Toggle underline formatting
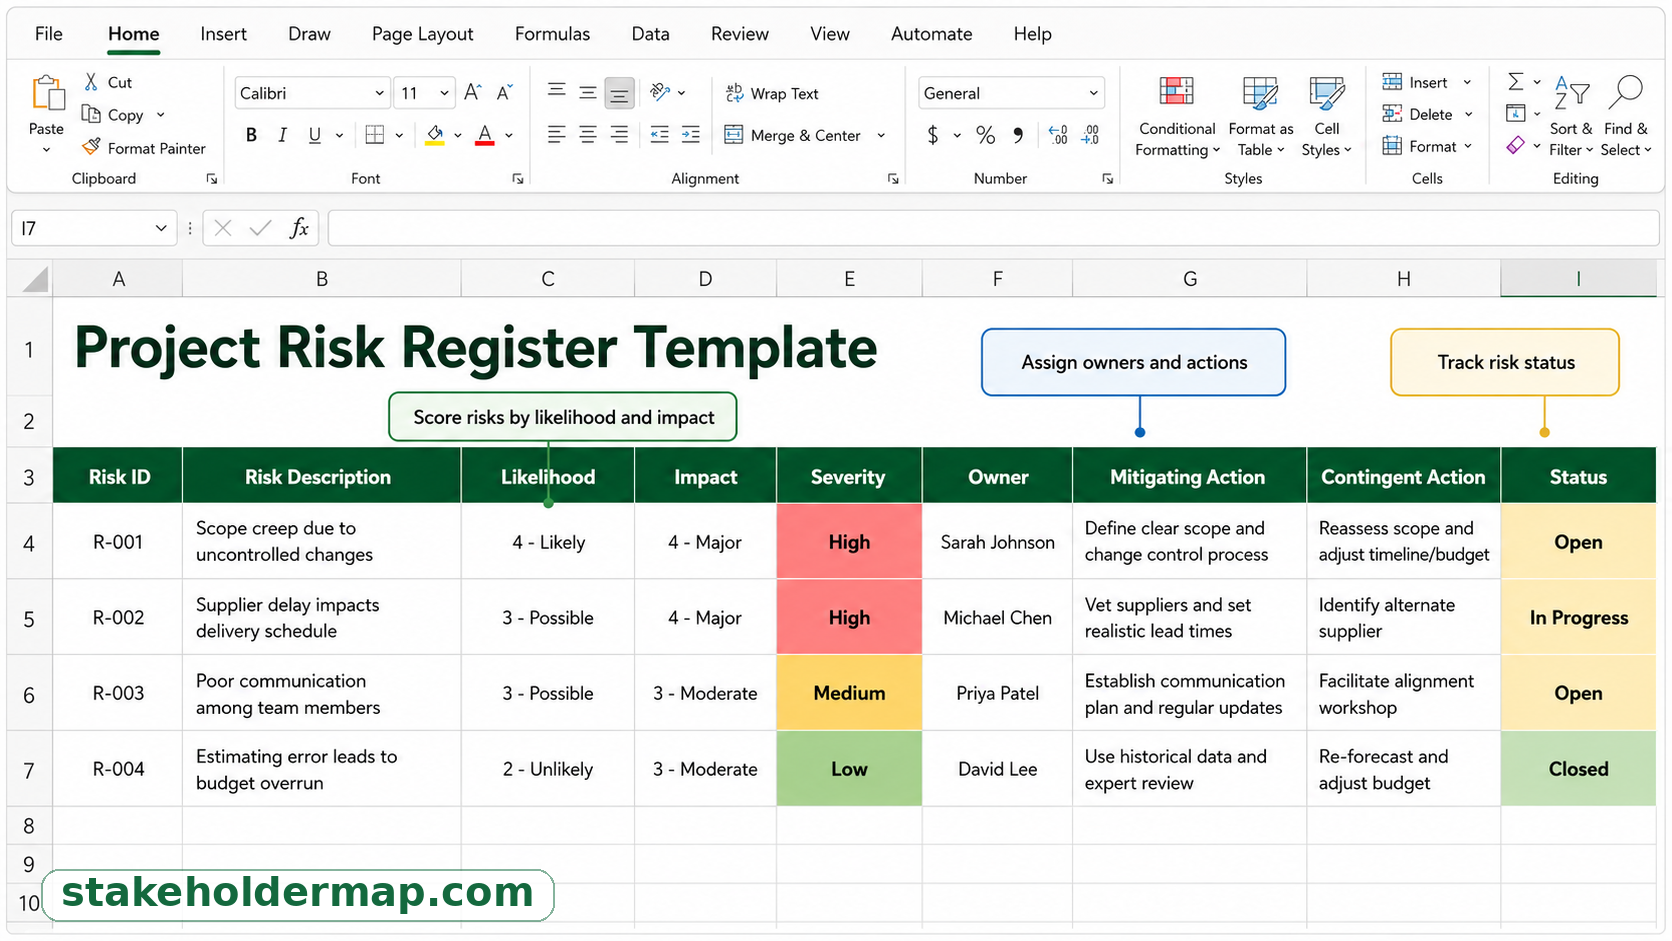This screenshot has height=941, width=1672. 315,135
